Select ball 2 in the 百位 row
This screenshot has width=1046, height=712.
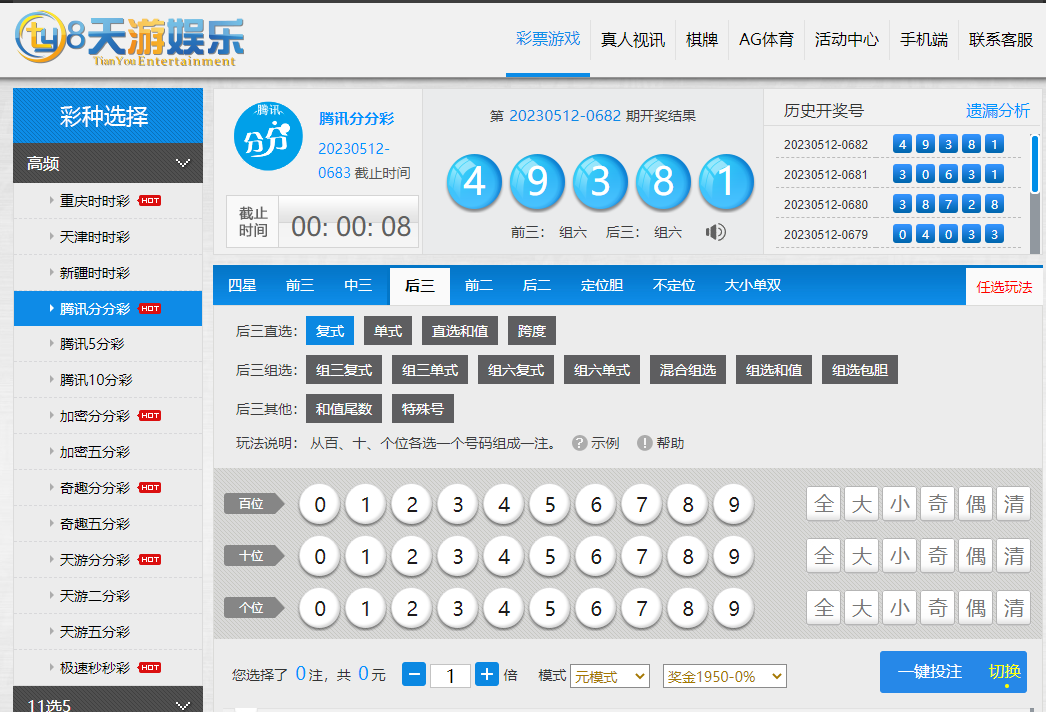412,504
